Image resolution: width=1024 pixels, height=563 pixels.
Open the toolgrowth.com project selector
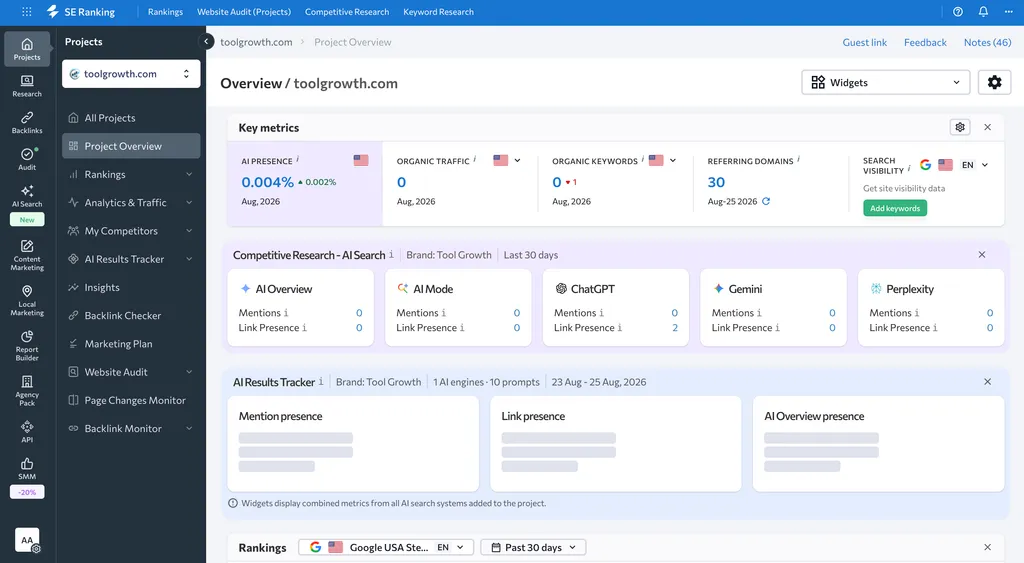click(131, 74)
